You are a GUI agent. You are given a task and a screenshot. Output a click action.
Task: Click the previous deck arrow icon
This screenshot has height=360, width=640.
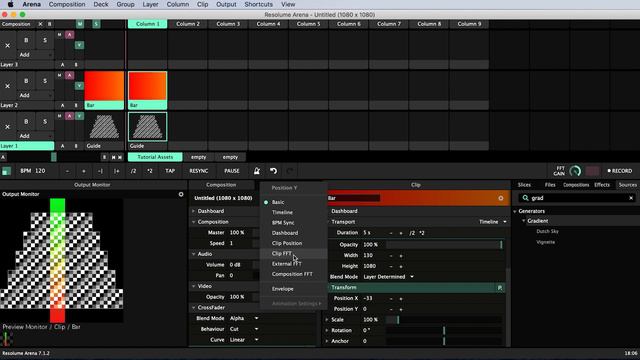click(113, 157)
